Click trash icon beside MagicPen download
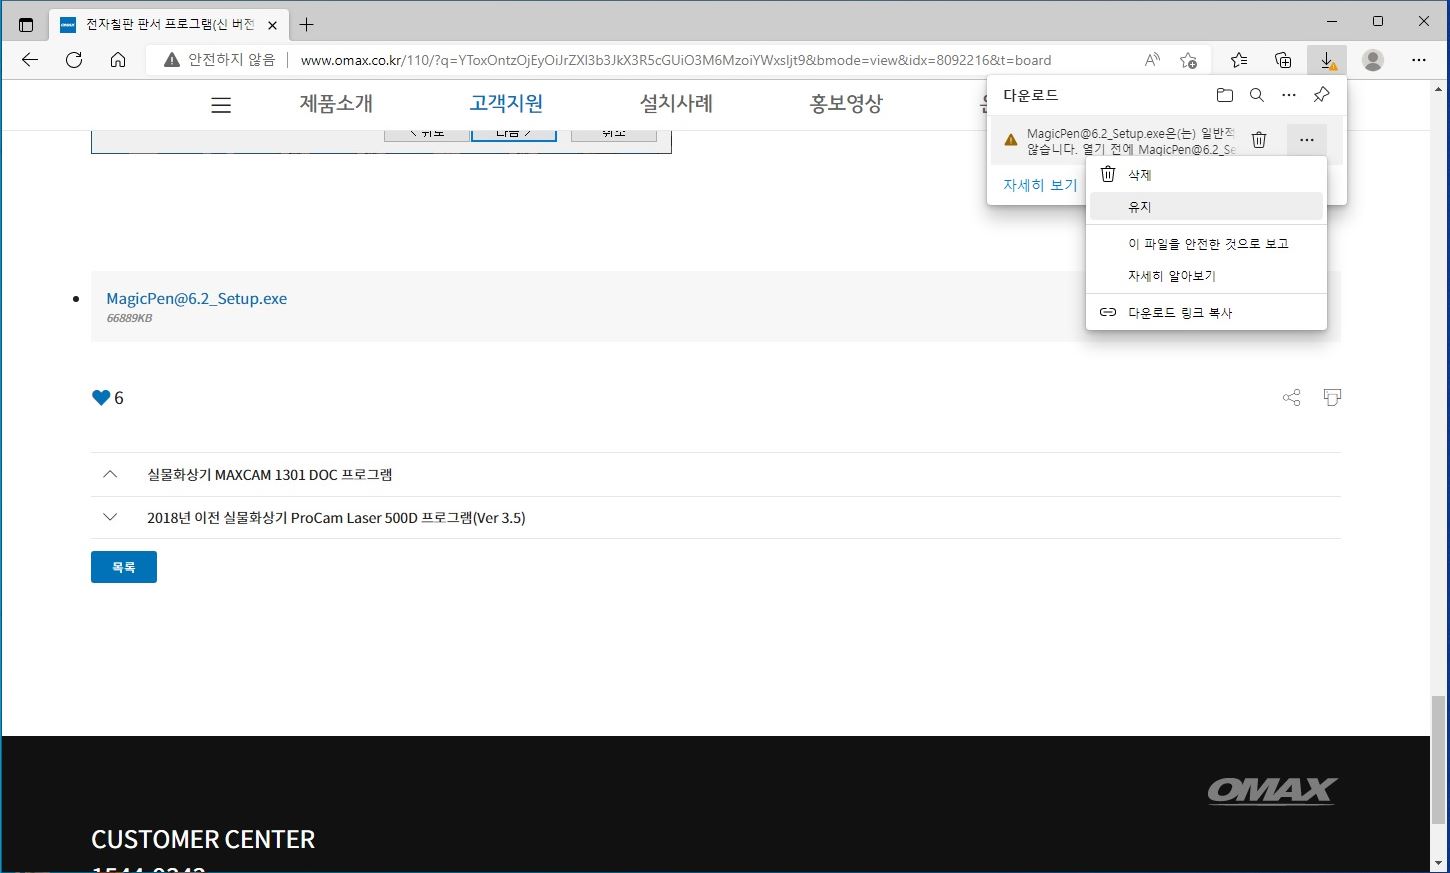This screenshot has width=1450, height=873. pyautogui.click(x=1259, y=140)
